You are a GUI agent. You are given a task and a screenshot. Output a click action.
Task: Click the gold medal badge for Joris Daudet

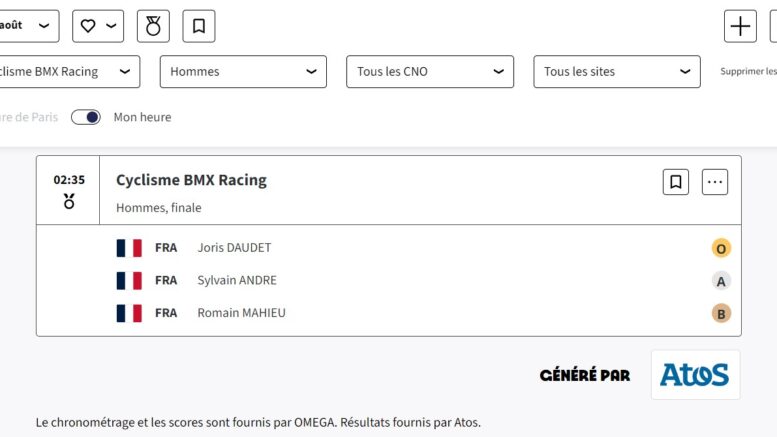721,248
